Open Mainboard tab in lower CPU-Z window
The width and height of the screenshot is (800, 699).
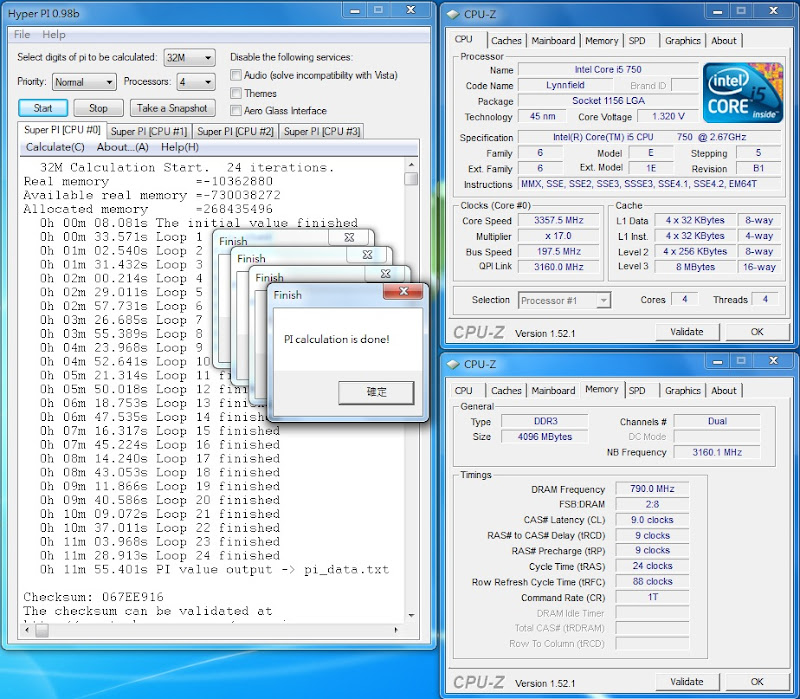(553, 391)
